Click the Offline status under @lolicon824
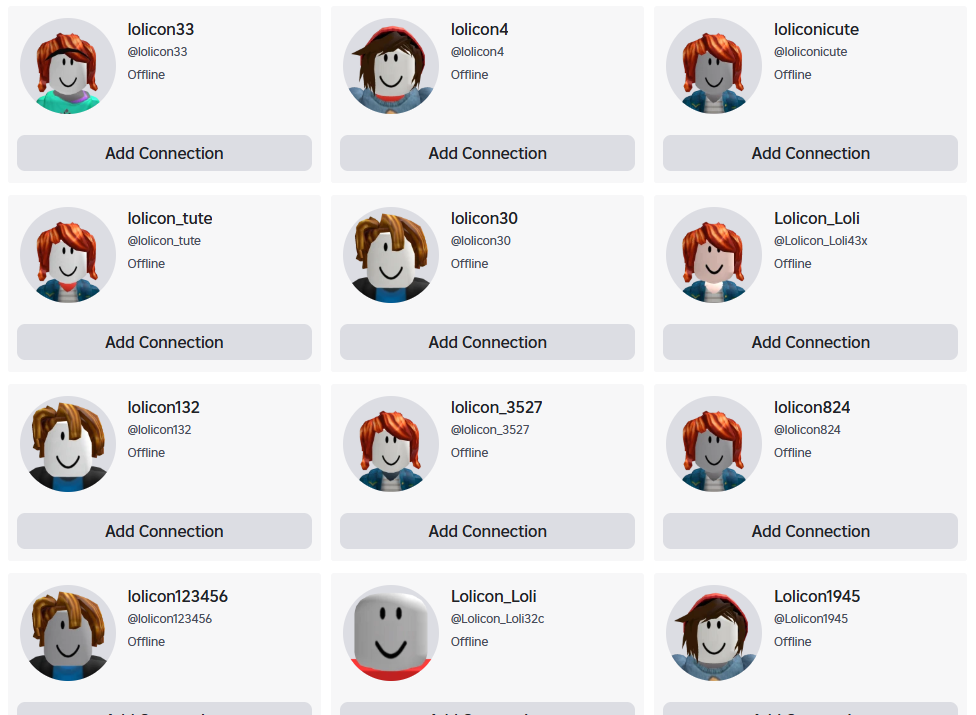 point(792,453)
